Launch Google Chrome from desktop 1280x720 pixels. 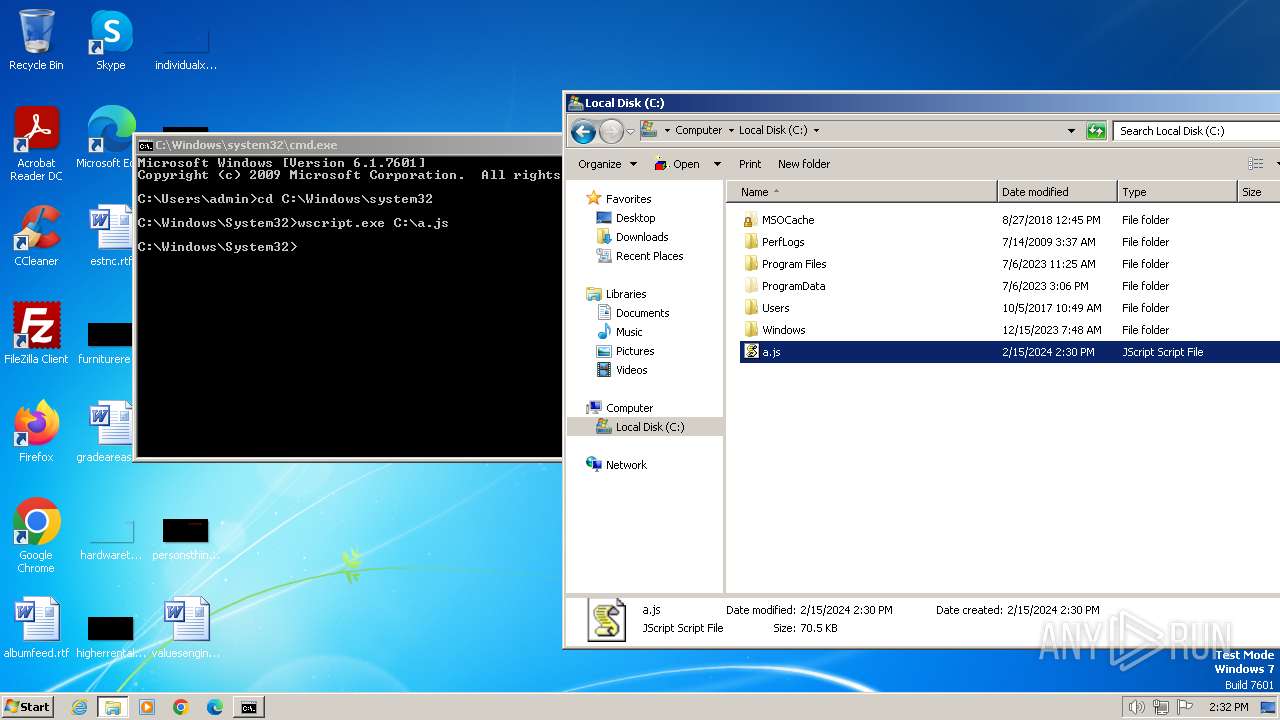tap(36, 536)
